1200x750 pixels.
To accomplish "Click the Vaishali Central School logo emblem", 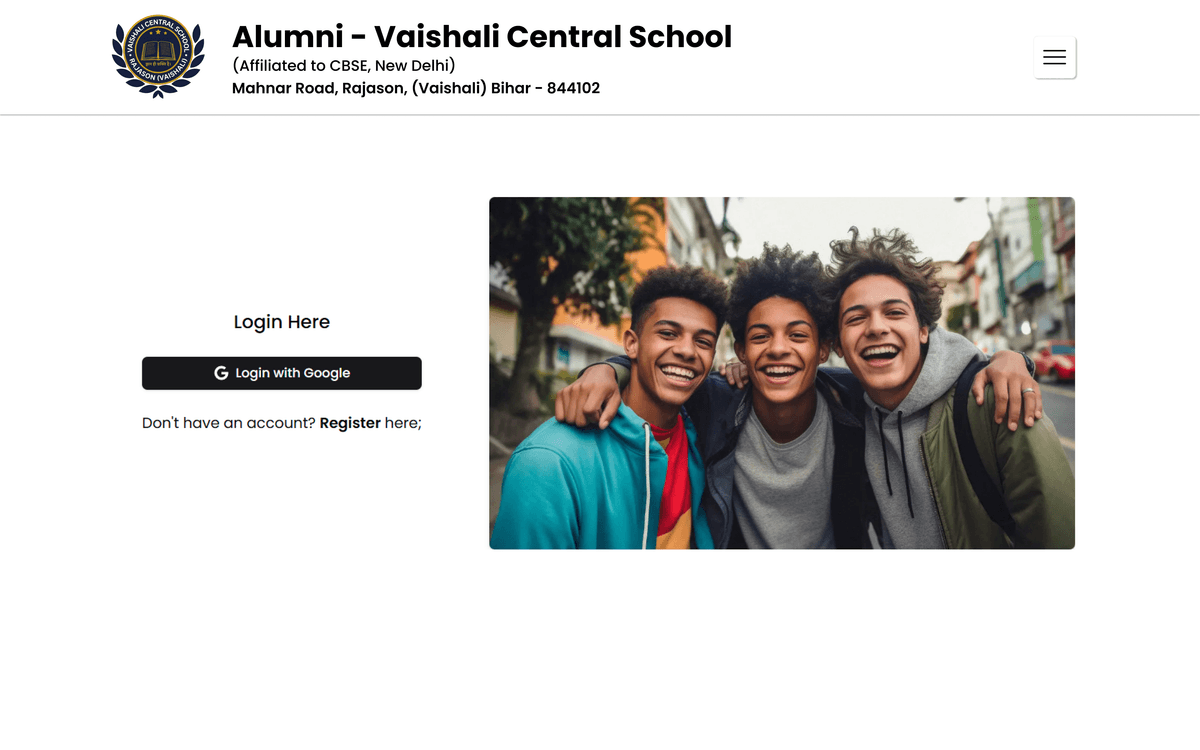I will (x=158, y=57).
